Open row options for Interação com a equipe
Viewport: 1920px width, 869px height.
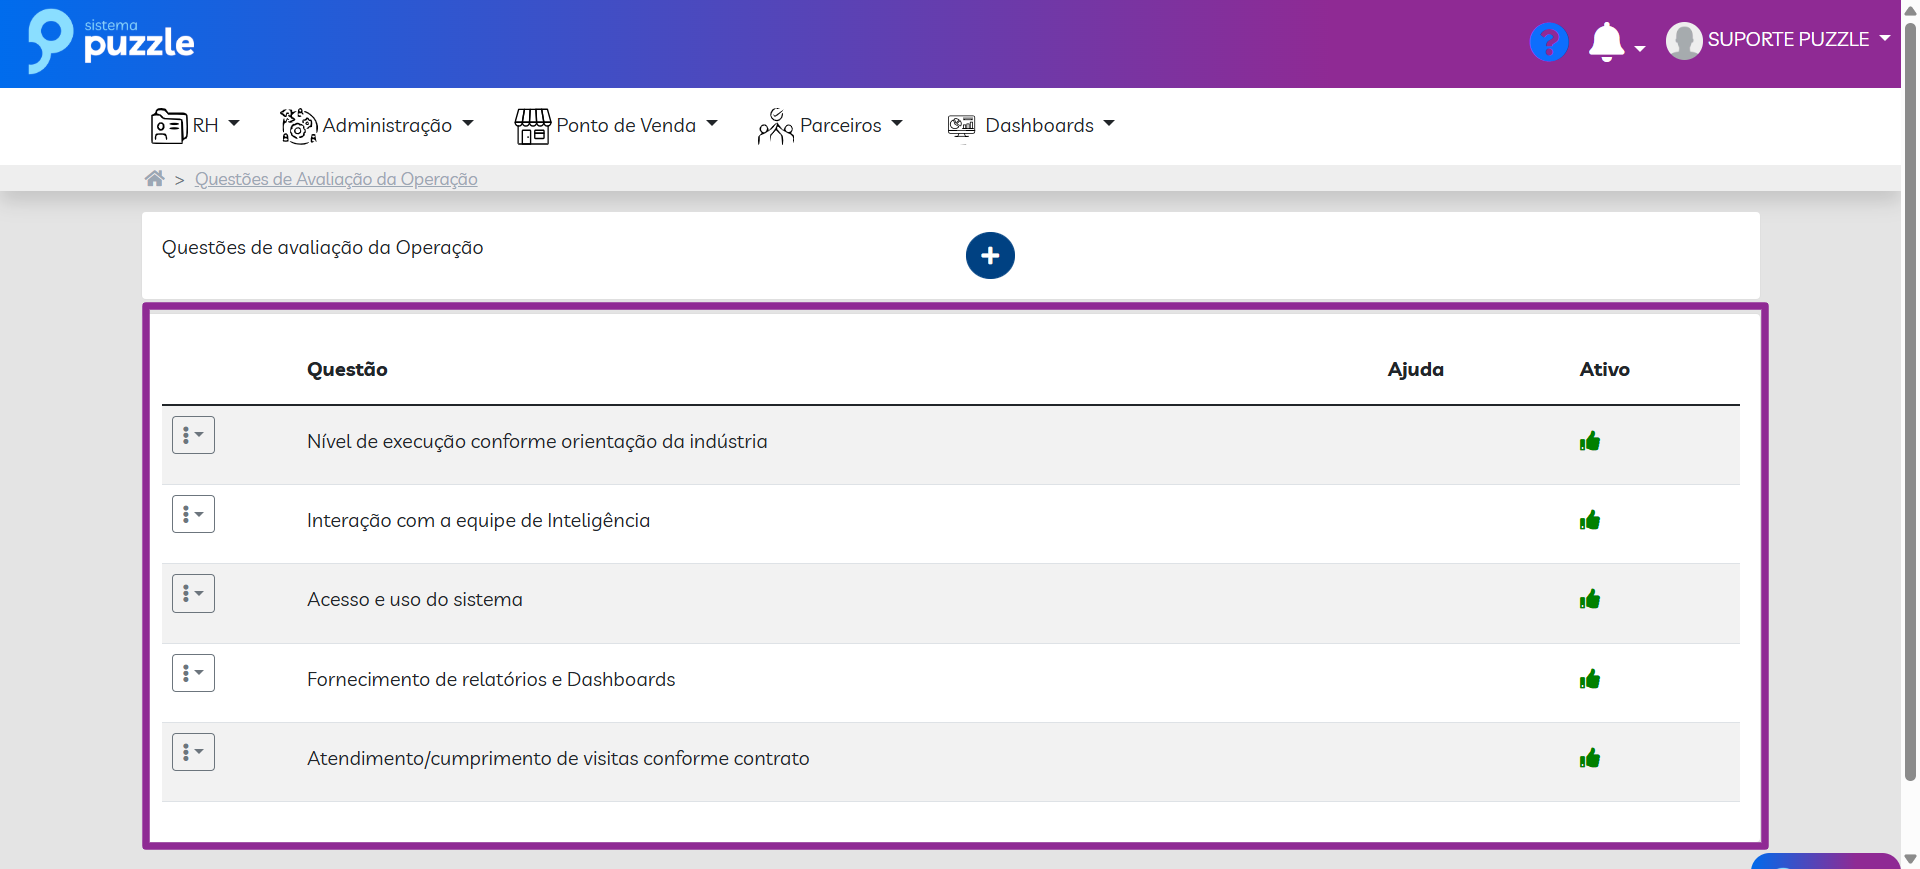[x=193, y=515]
